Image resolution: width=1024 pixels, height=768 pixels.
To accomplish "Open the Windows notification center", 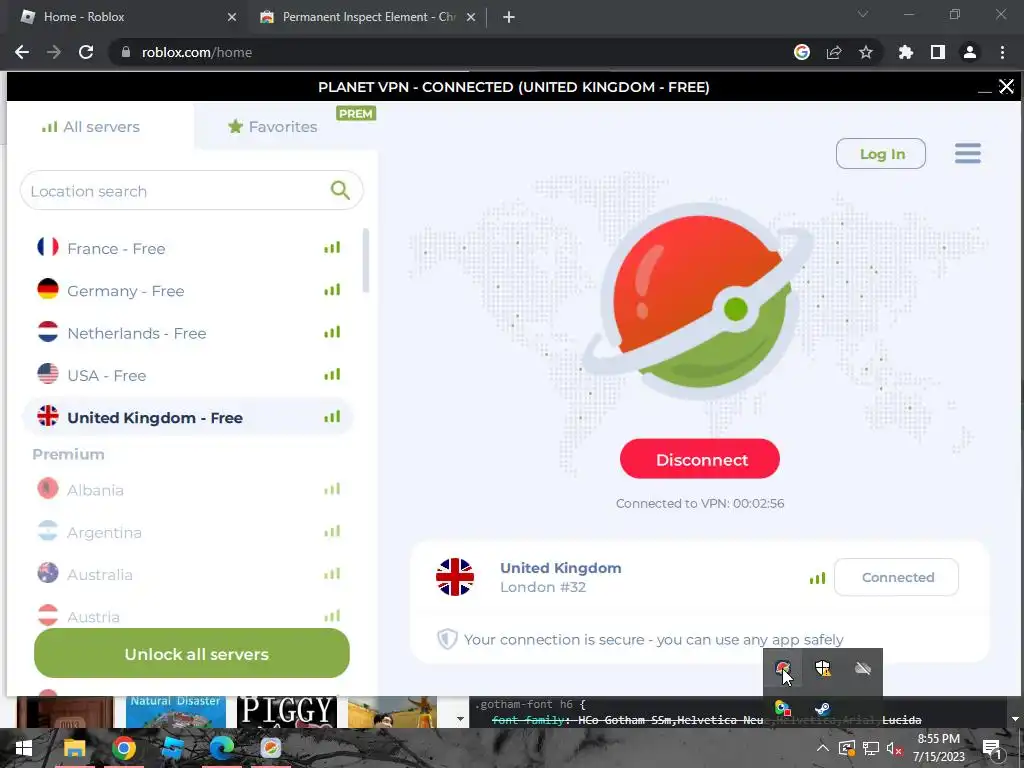I will (991, 748).
